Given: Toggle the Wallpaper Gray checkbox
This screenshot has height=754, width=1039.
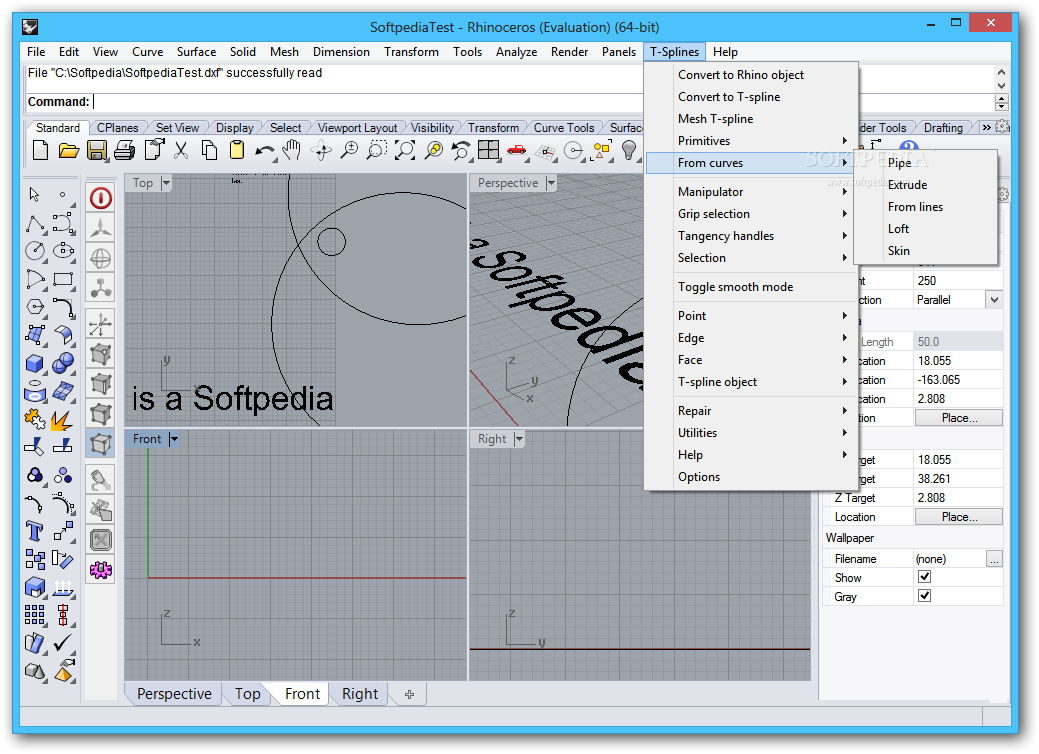Looking at the screenshot, I should (x=924, y=596).
